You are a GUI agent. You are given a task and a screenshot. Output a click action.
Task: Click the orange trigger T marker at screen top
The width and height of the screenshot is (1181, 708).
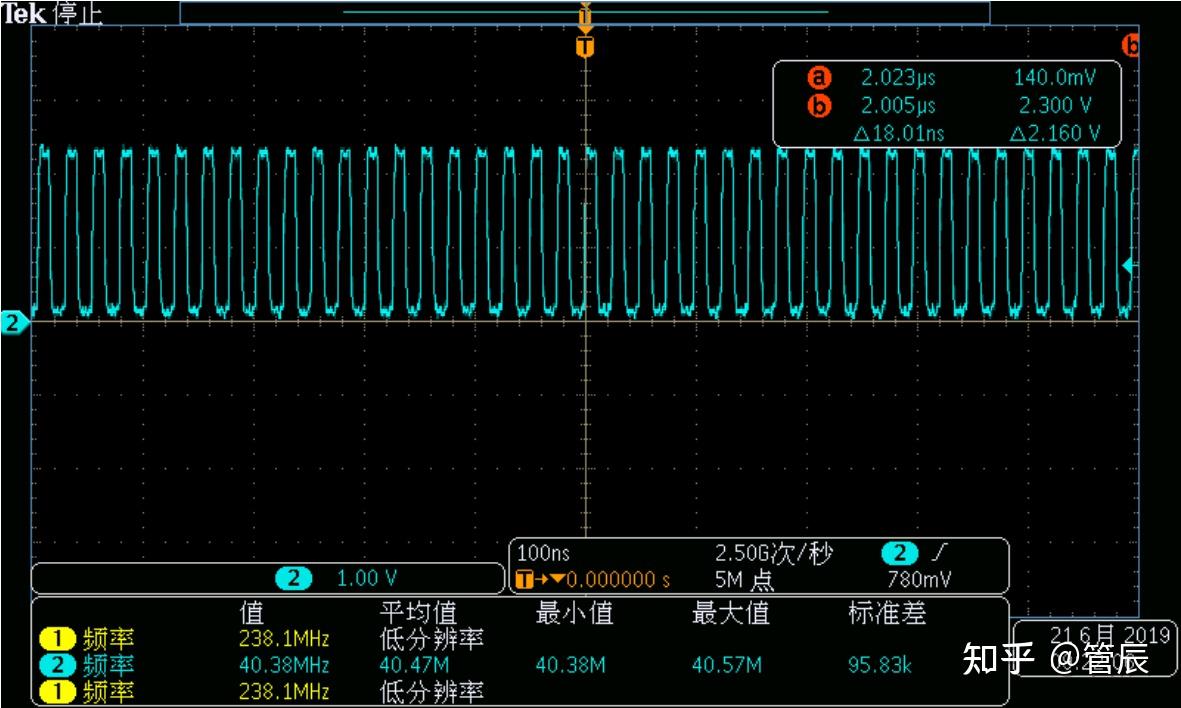pos(583,44)
